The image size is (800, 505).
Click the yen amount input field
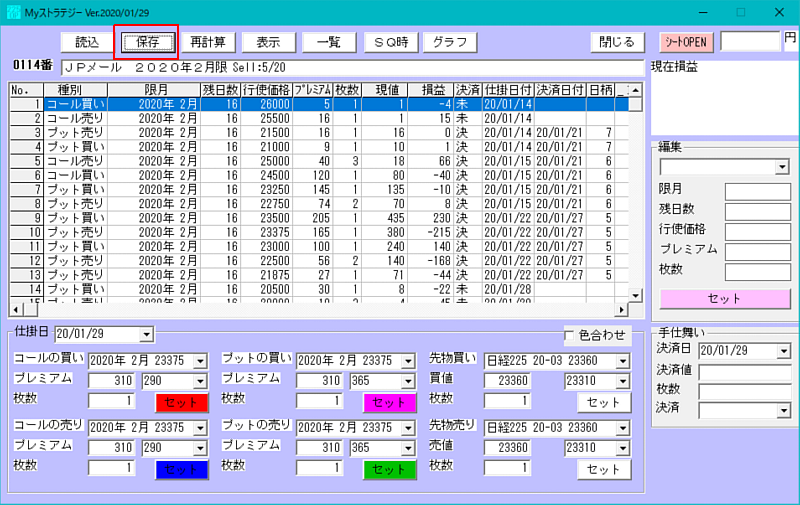click(x=750, y=41)
